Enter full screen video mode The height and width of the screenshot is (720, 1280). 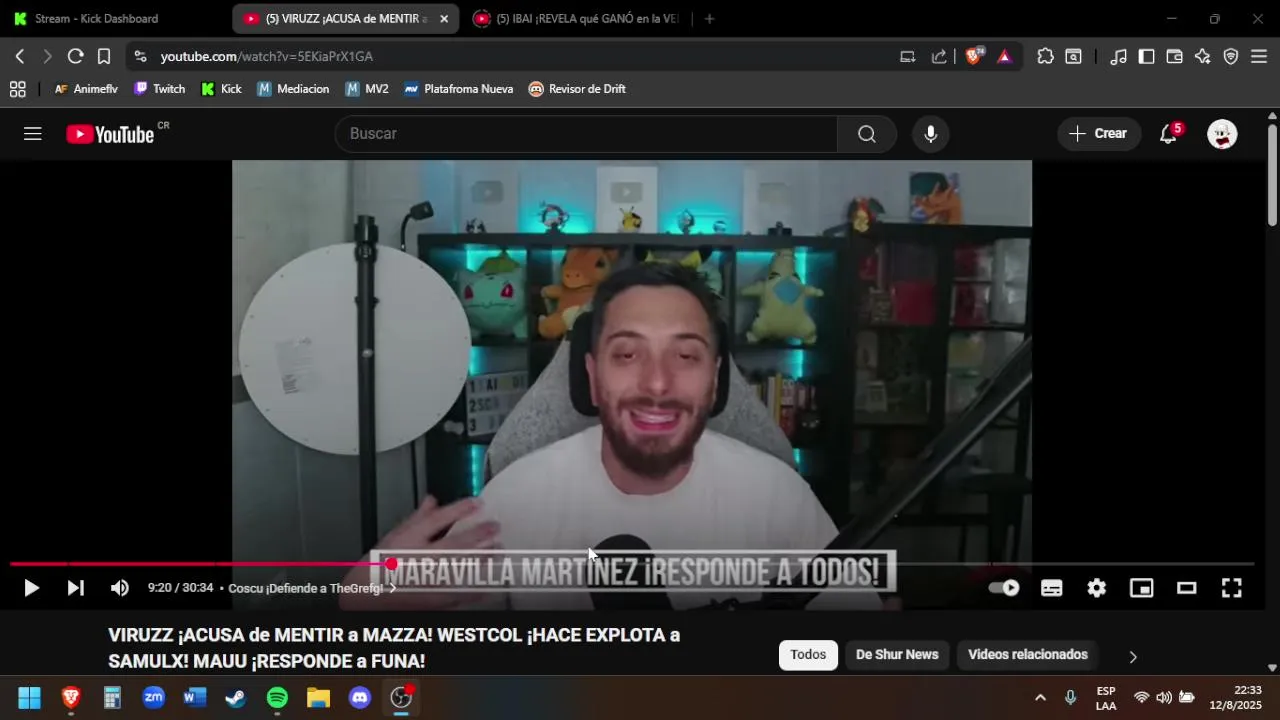coord(1232,588)
